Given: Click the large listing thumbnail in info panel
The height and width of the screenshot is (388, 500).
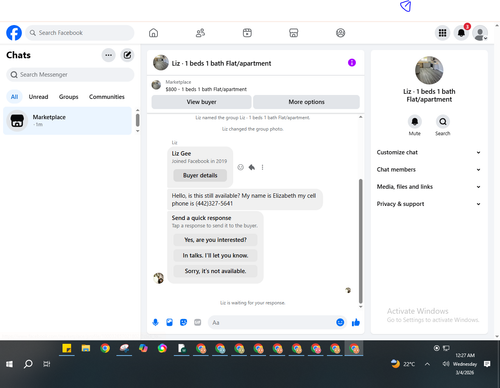Looking at the screenshot, I should [429, 70].
